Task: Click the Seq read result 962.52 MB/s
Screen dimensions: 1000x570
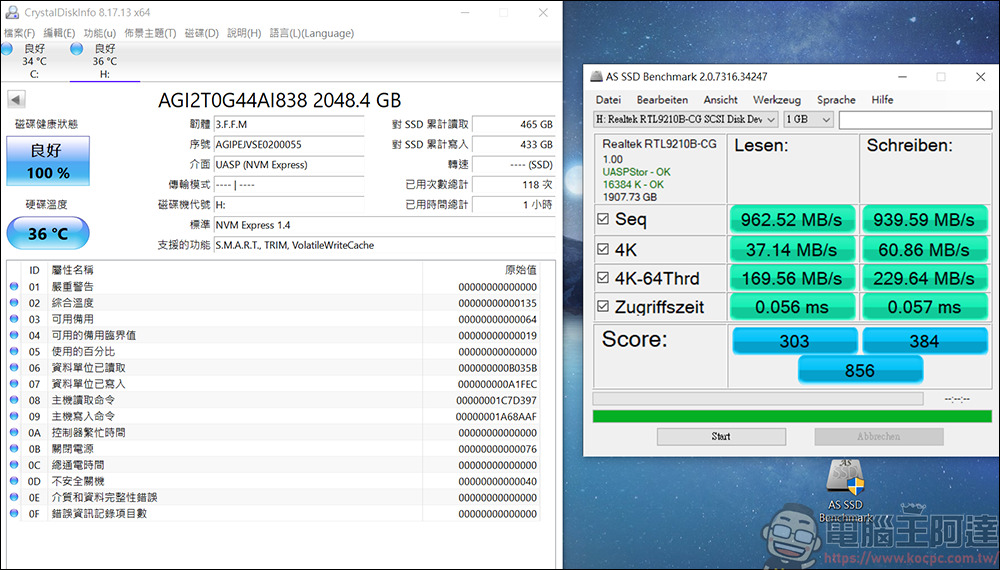Action: pyautogui.click(x=791, y=219)
